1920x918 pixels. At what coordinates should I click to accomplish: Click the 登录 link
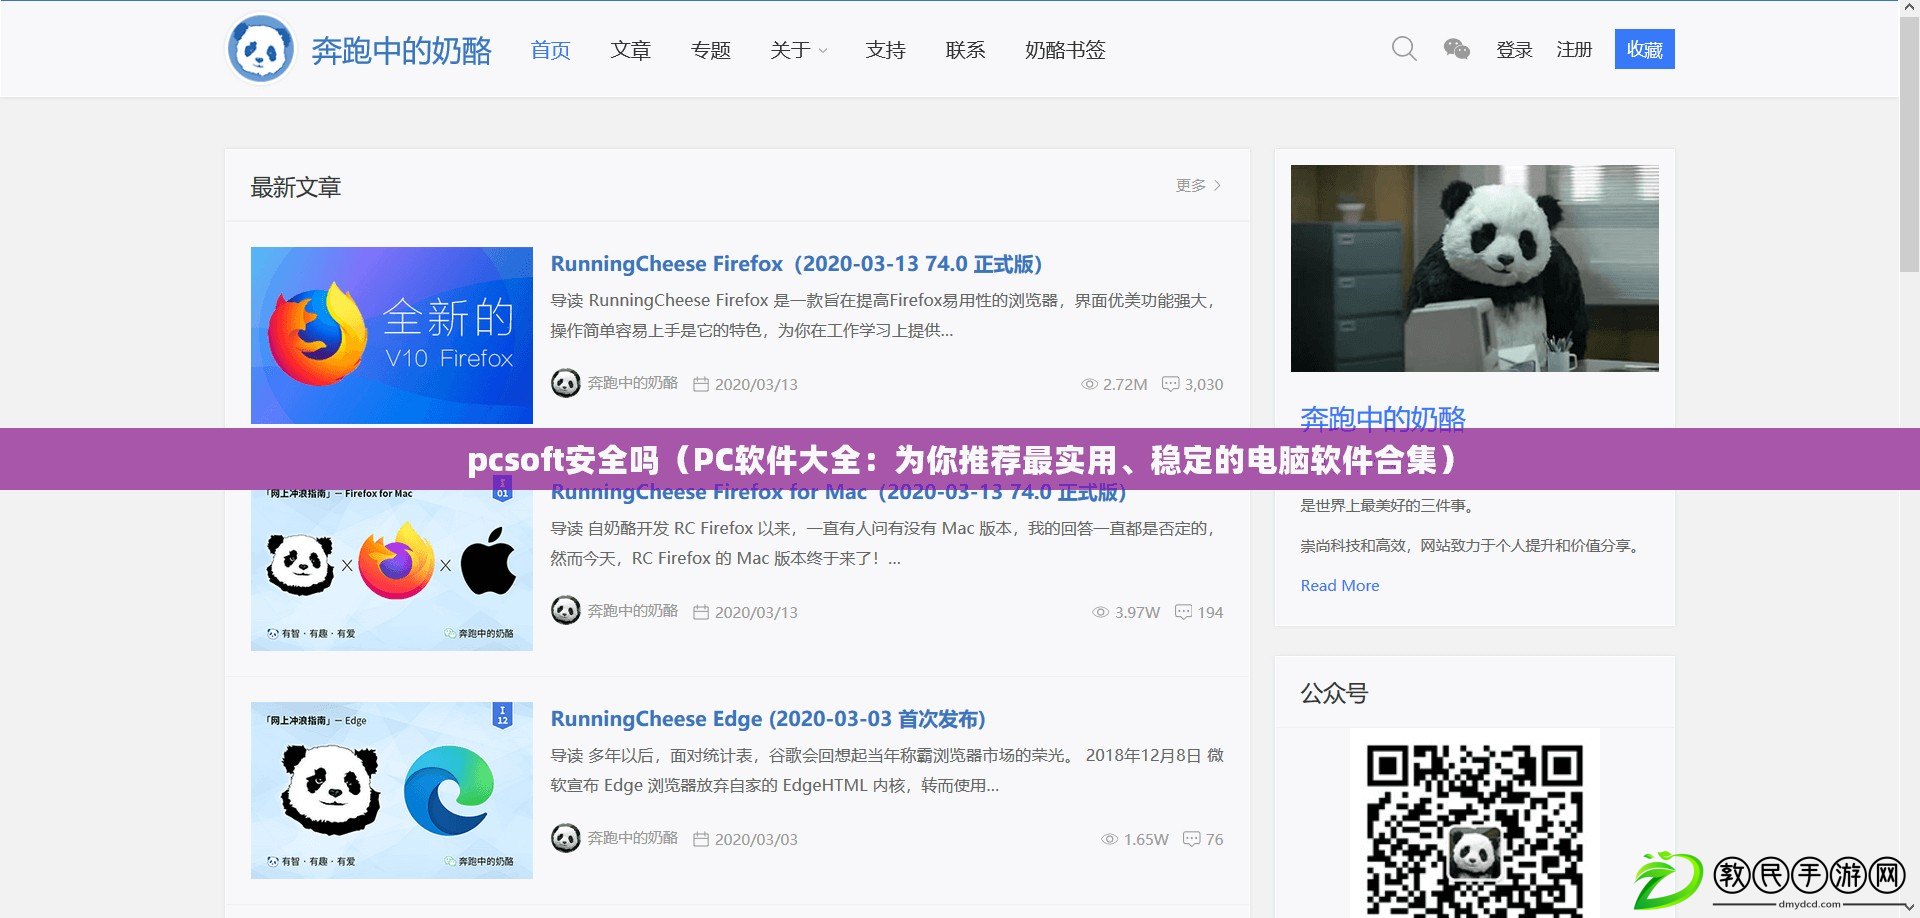click(x=1514, y=50)
